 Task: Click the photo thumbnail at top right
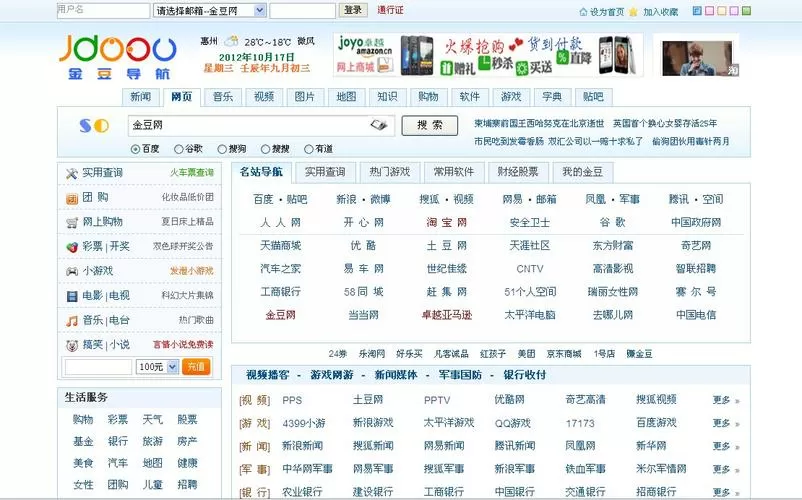(x=697, y=58)
